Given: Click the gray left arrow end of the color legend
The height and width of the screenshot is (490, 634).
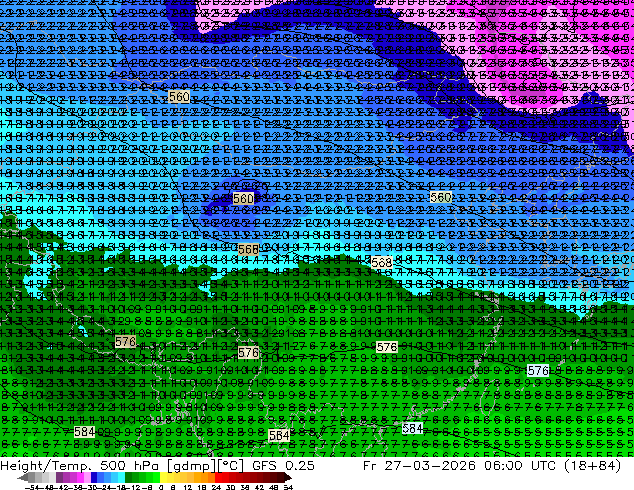Looking at the screenshot, I should [x=23, y=478].
